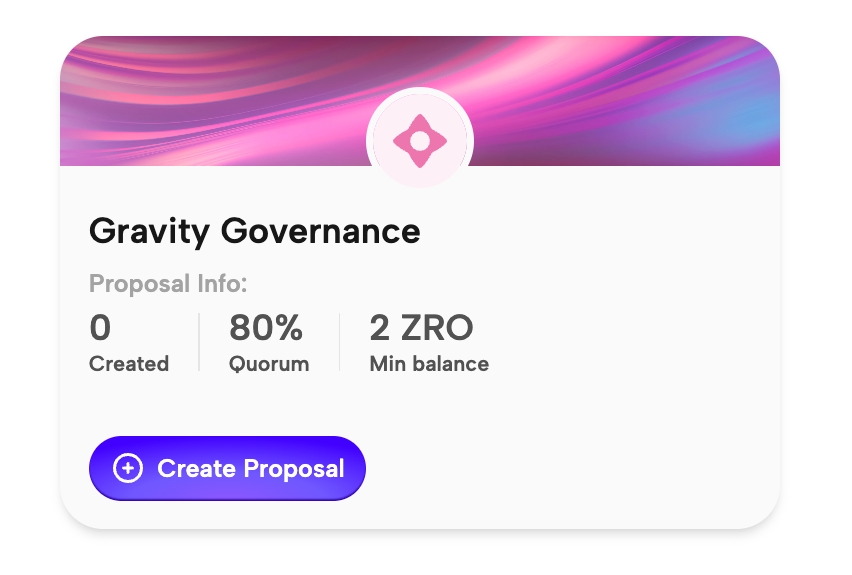The image size is (852, 575).
Task: Click the Quorum label
Action: click(x=269, y=364)
